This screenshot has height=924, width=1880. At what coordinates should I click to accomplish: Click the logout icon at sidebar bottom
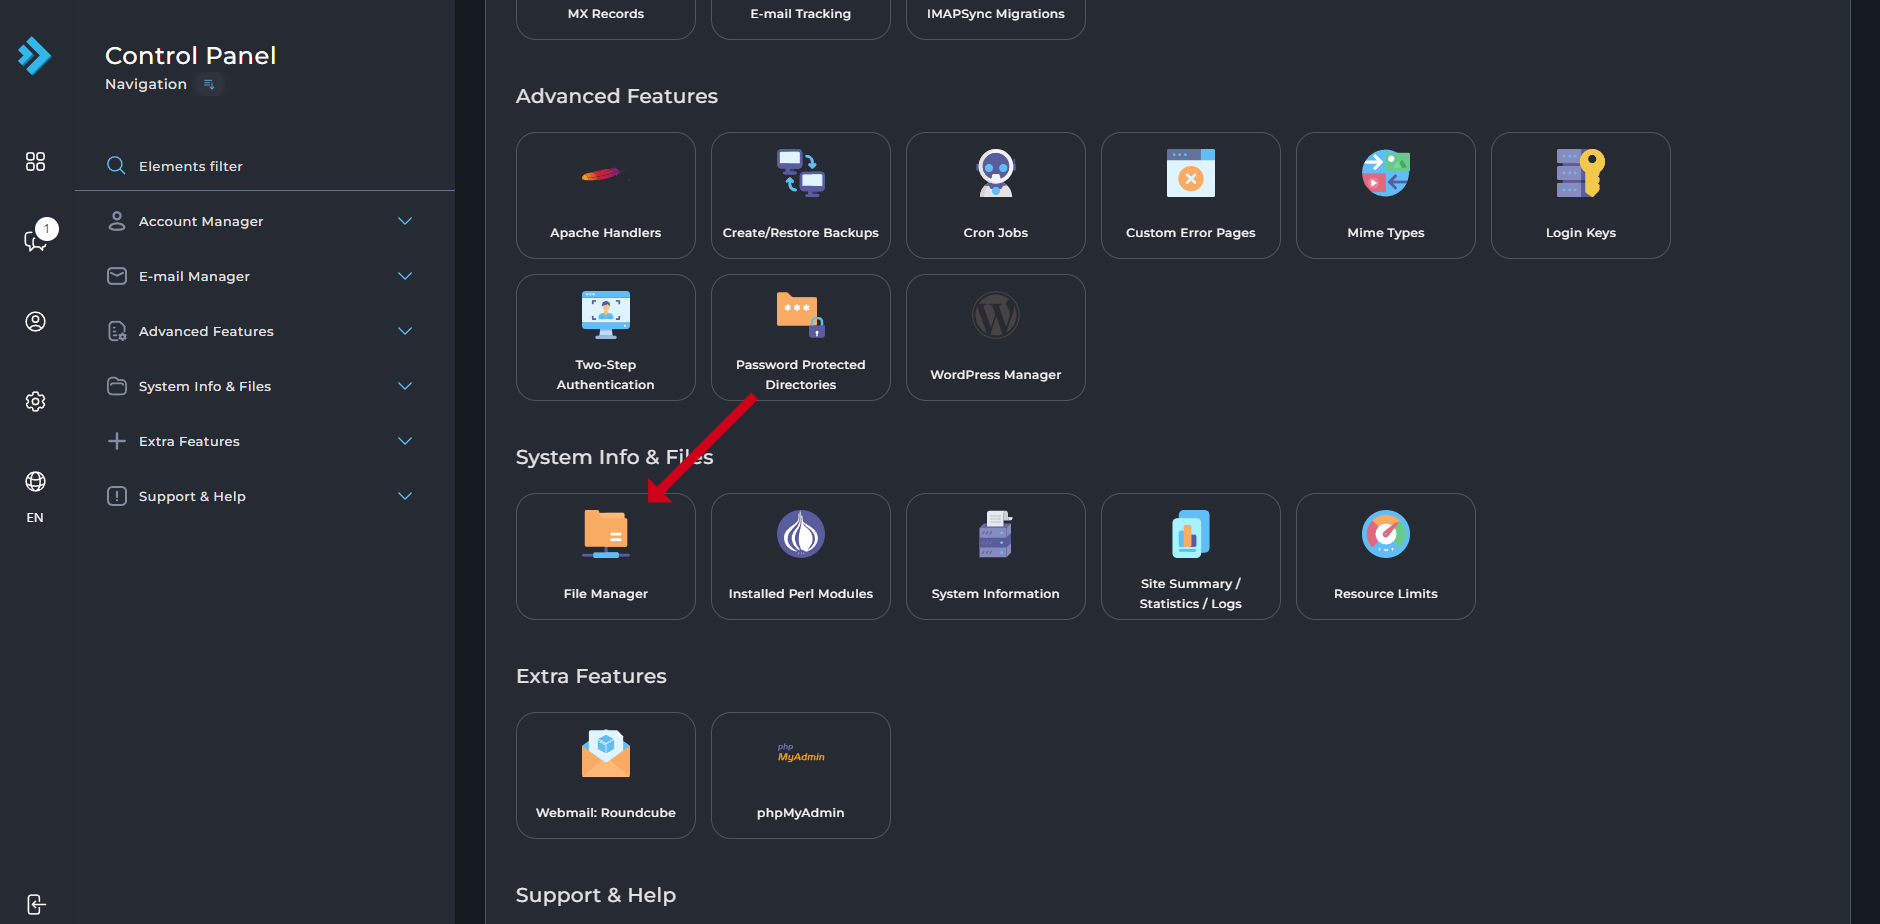pyautogui.click(x=36, y=904)
